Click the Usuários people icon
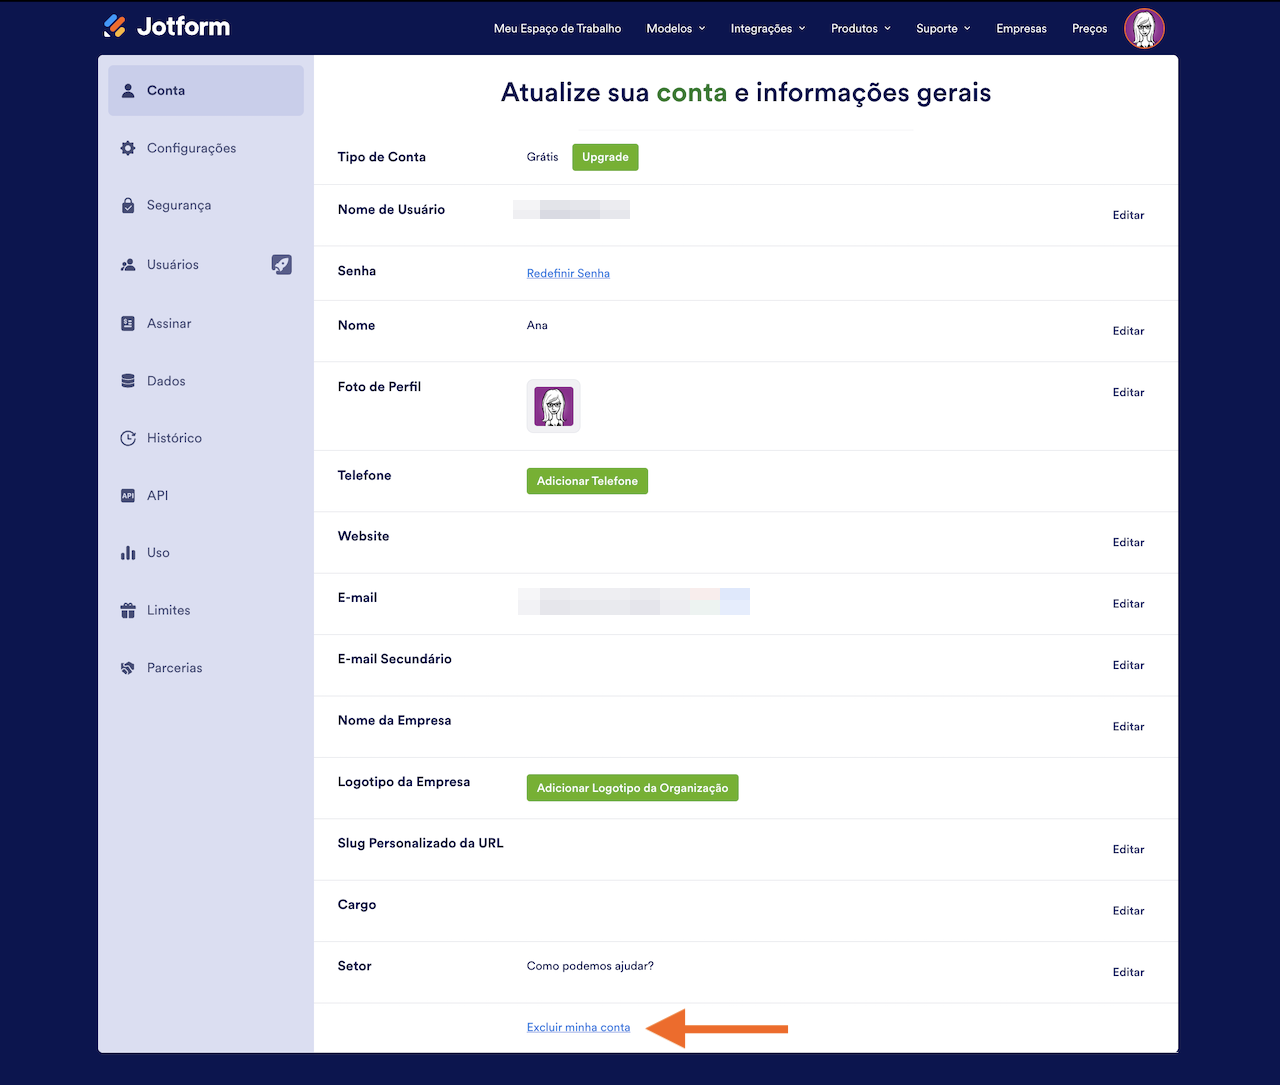The image size is (1280, 1085). click(x=128, y=265)
